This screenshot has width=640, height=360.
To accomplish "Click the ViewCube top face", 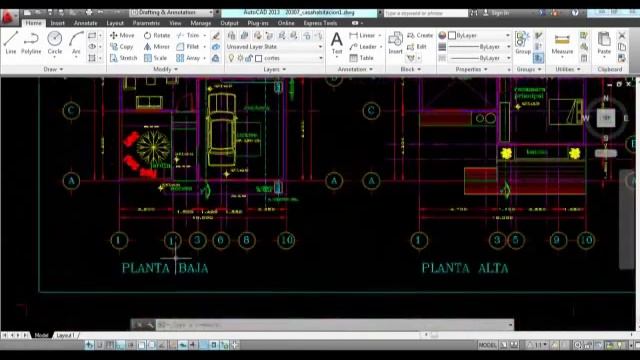I will coord(606,118).
